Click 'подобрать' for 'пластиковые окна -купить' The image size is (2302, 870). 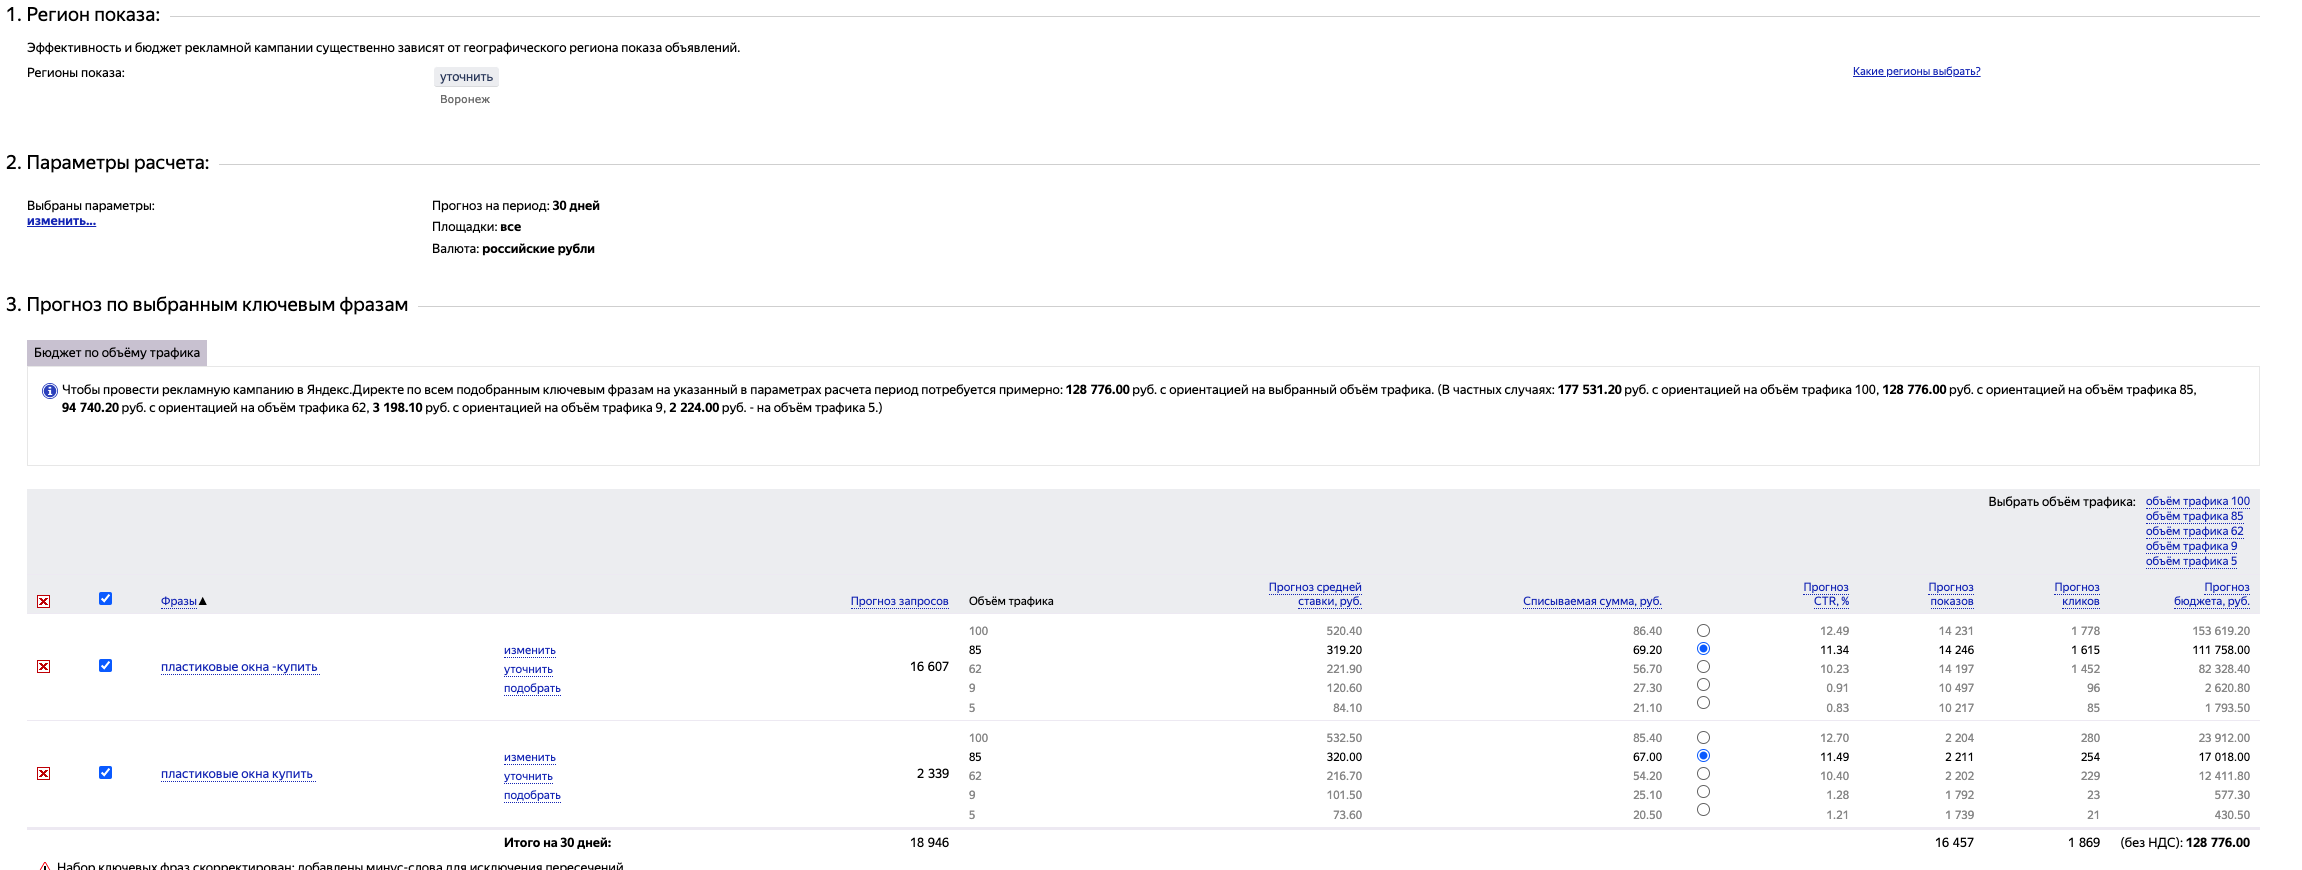(532, 688)
